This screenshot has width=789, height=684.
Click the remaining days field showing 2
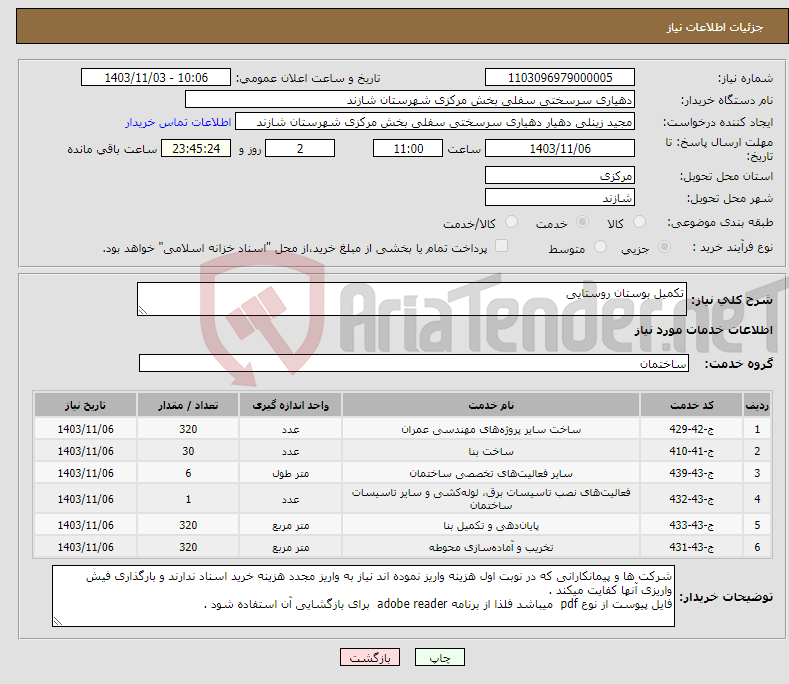(x=300, y=148)
